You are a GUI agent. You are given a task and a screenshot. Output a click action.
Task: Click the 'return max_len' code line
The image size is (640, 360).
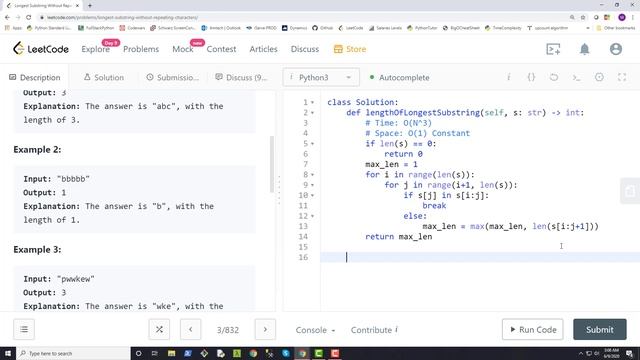point(398,237)
